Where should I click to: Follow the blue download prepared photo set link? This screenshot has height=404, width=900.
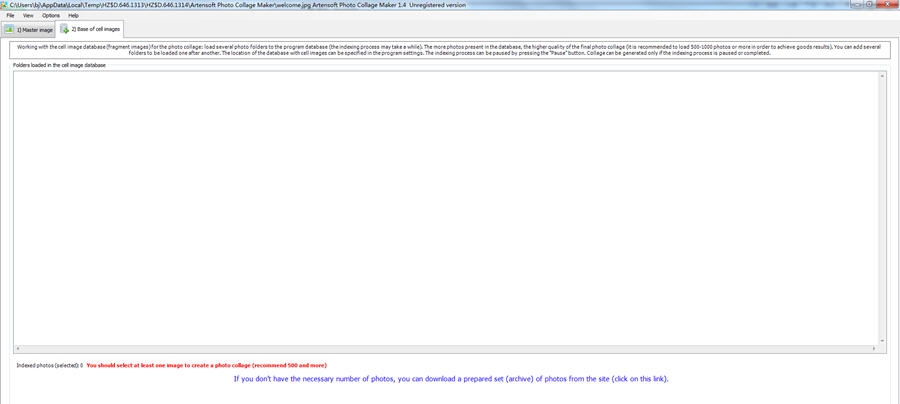(451, 379)
